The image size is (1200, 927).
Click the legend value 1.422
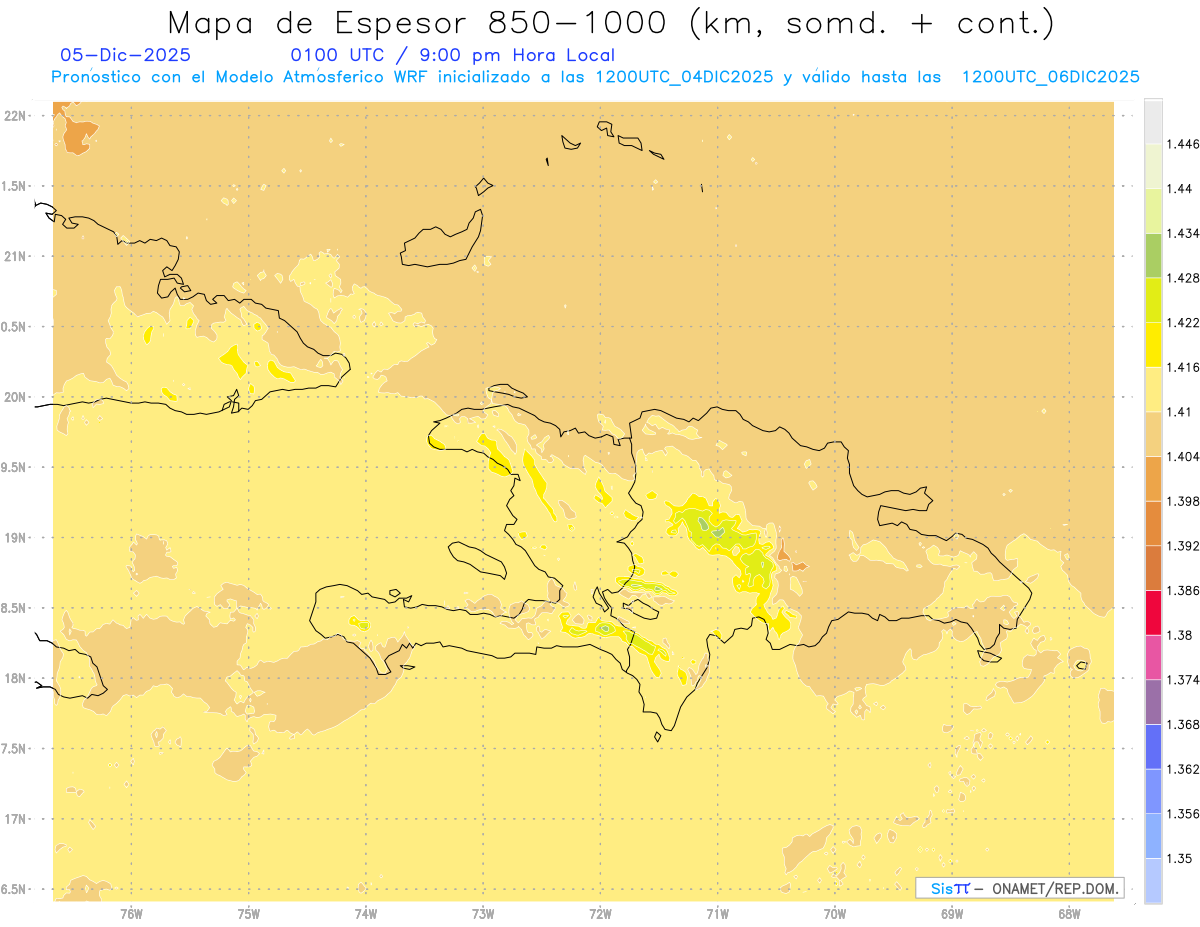tap(1183, 322)
